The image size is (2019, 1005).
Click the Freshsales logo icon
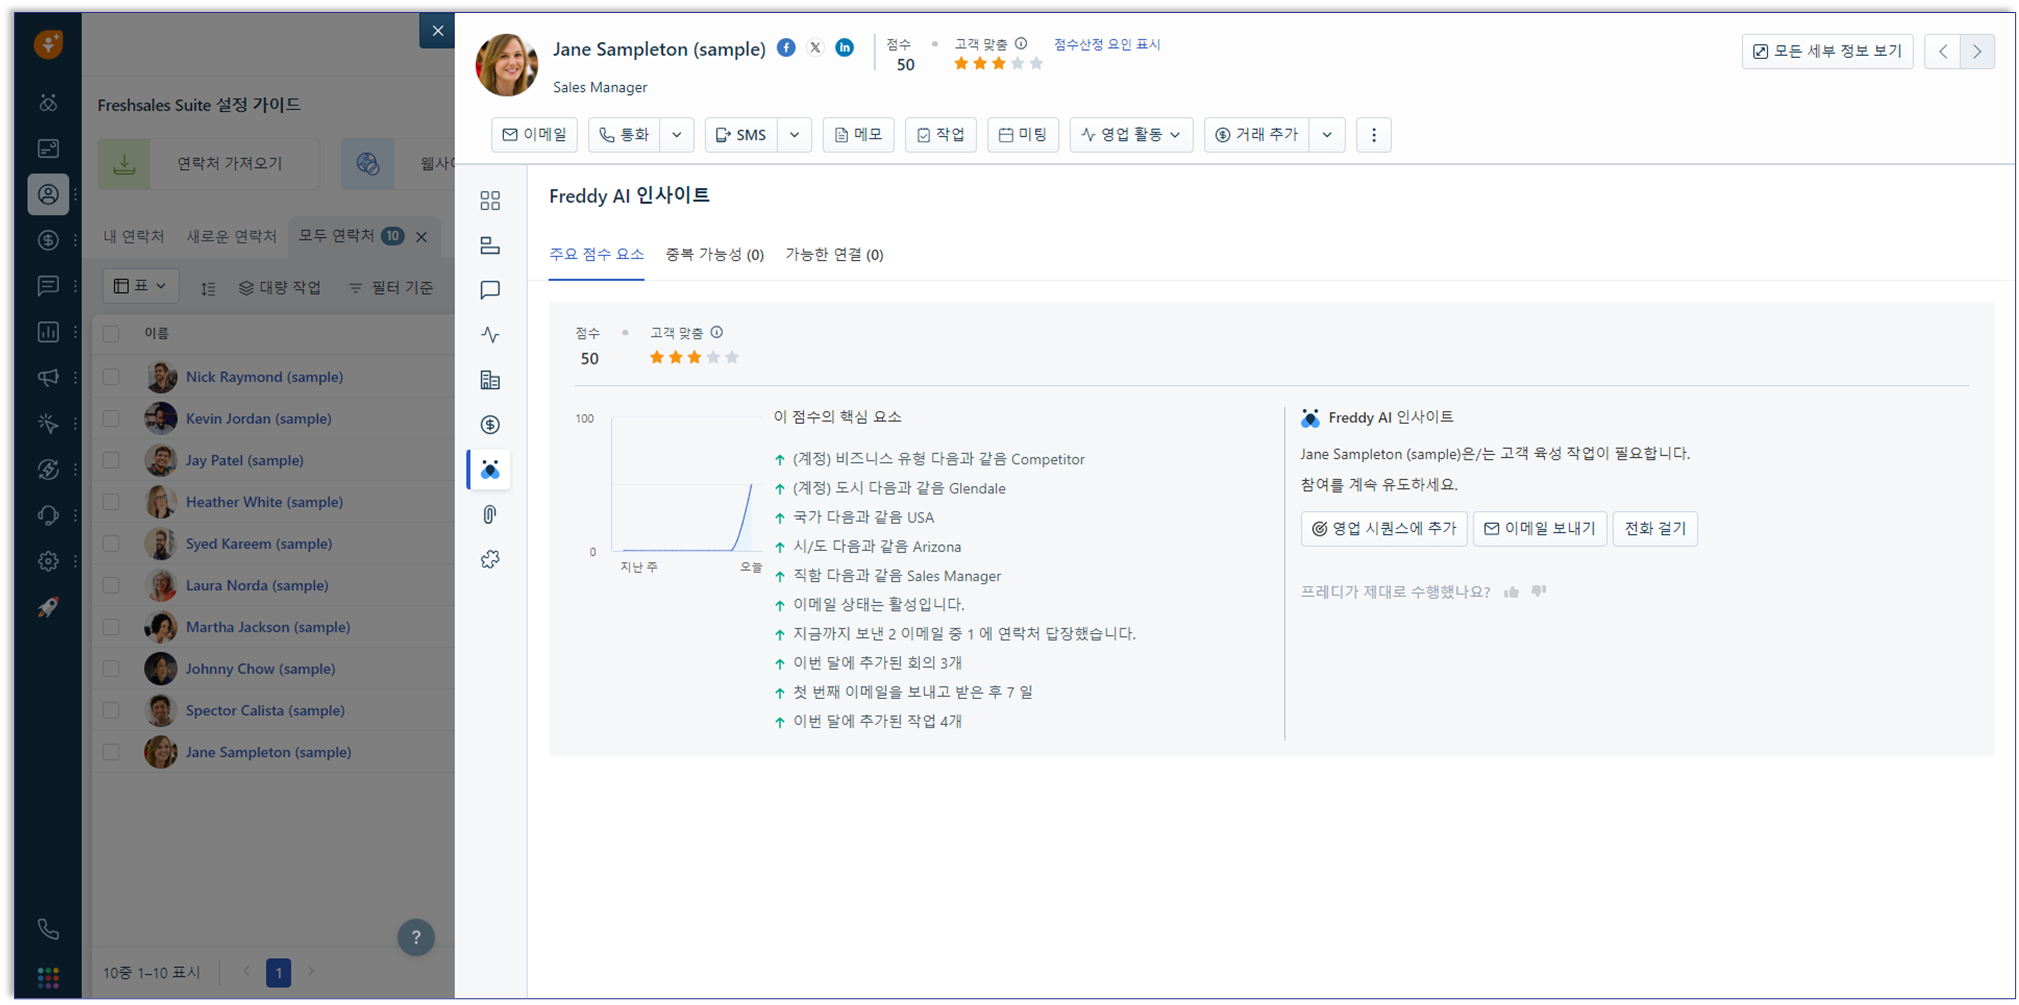click(48, 44)
